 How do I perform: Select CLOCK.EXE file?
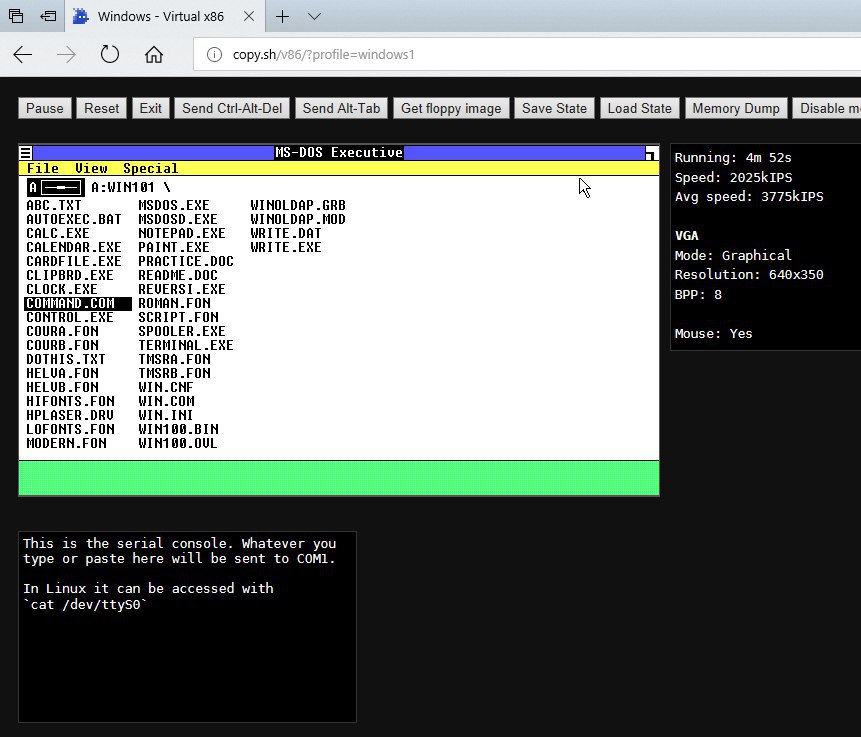[62, 289]
